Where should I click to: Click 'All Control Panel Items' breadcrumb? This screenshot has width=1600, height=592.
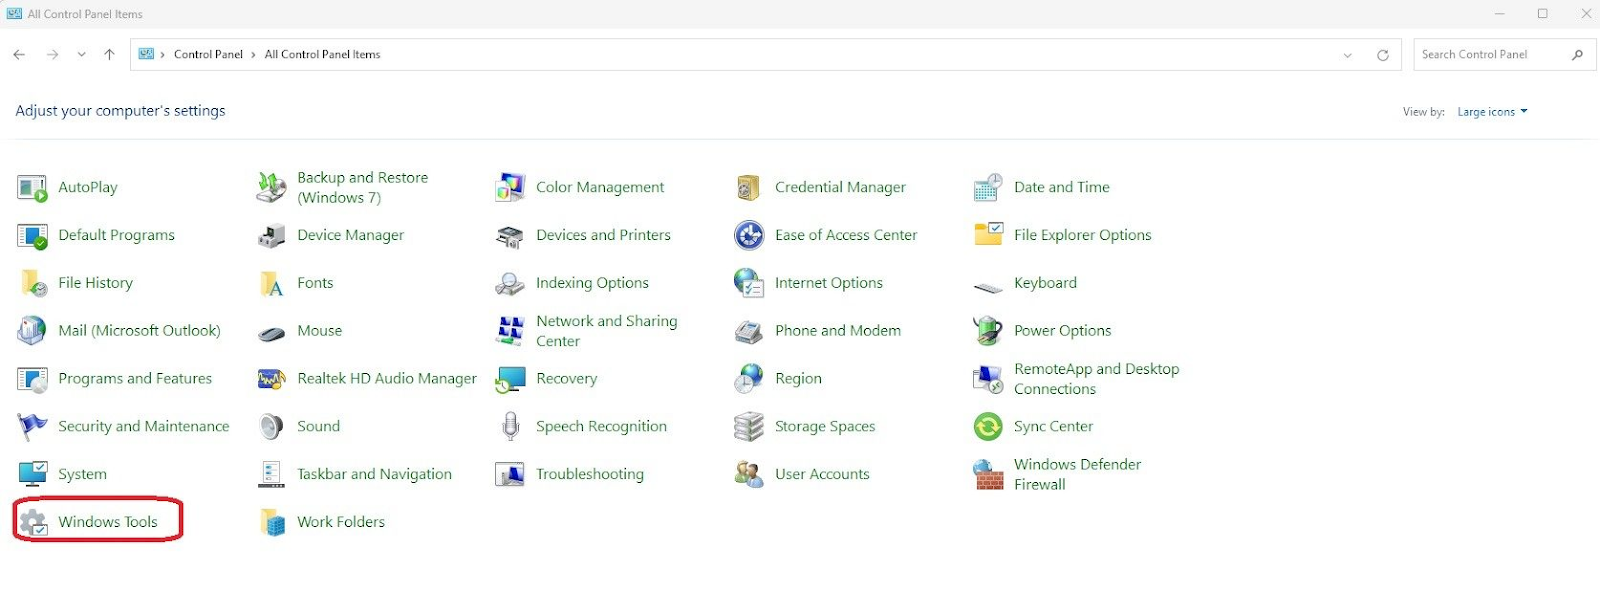(x=322, y=55)
